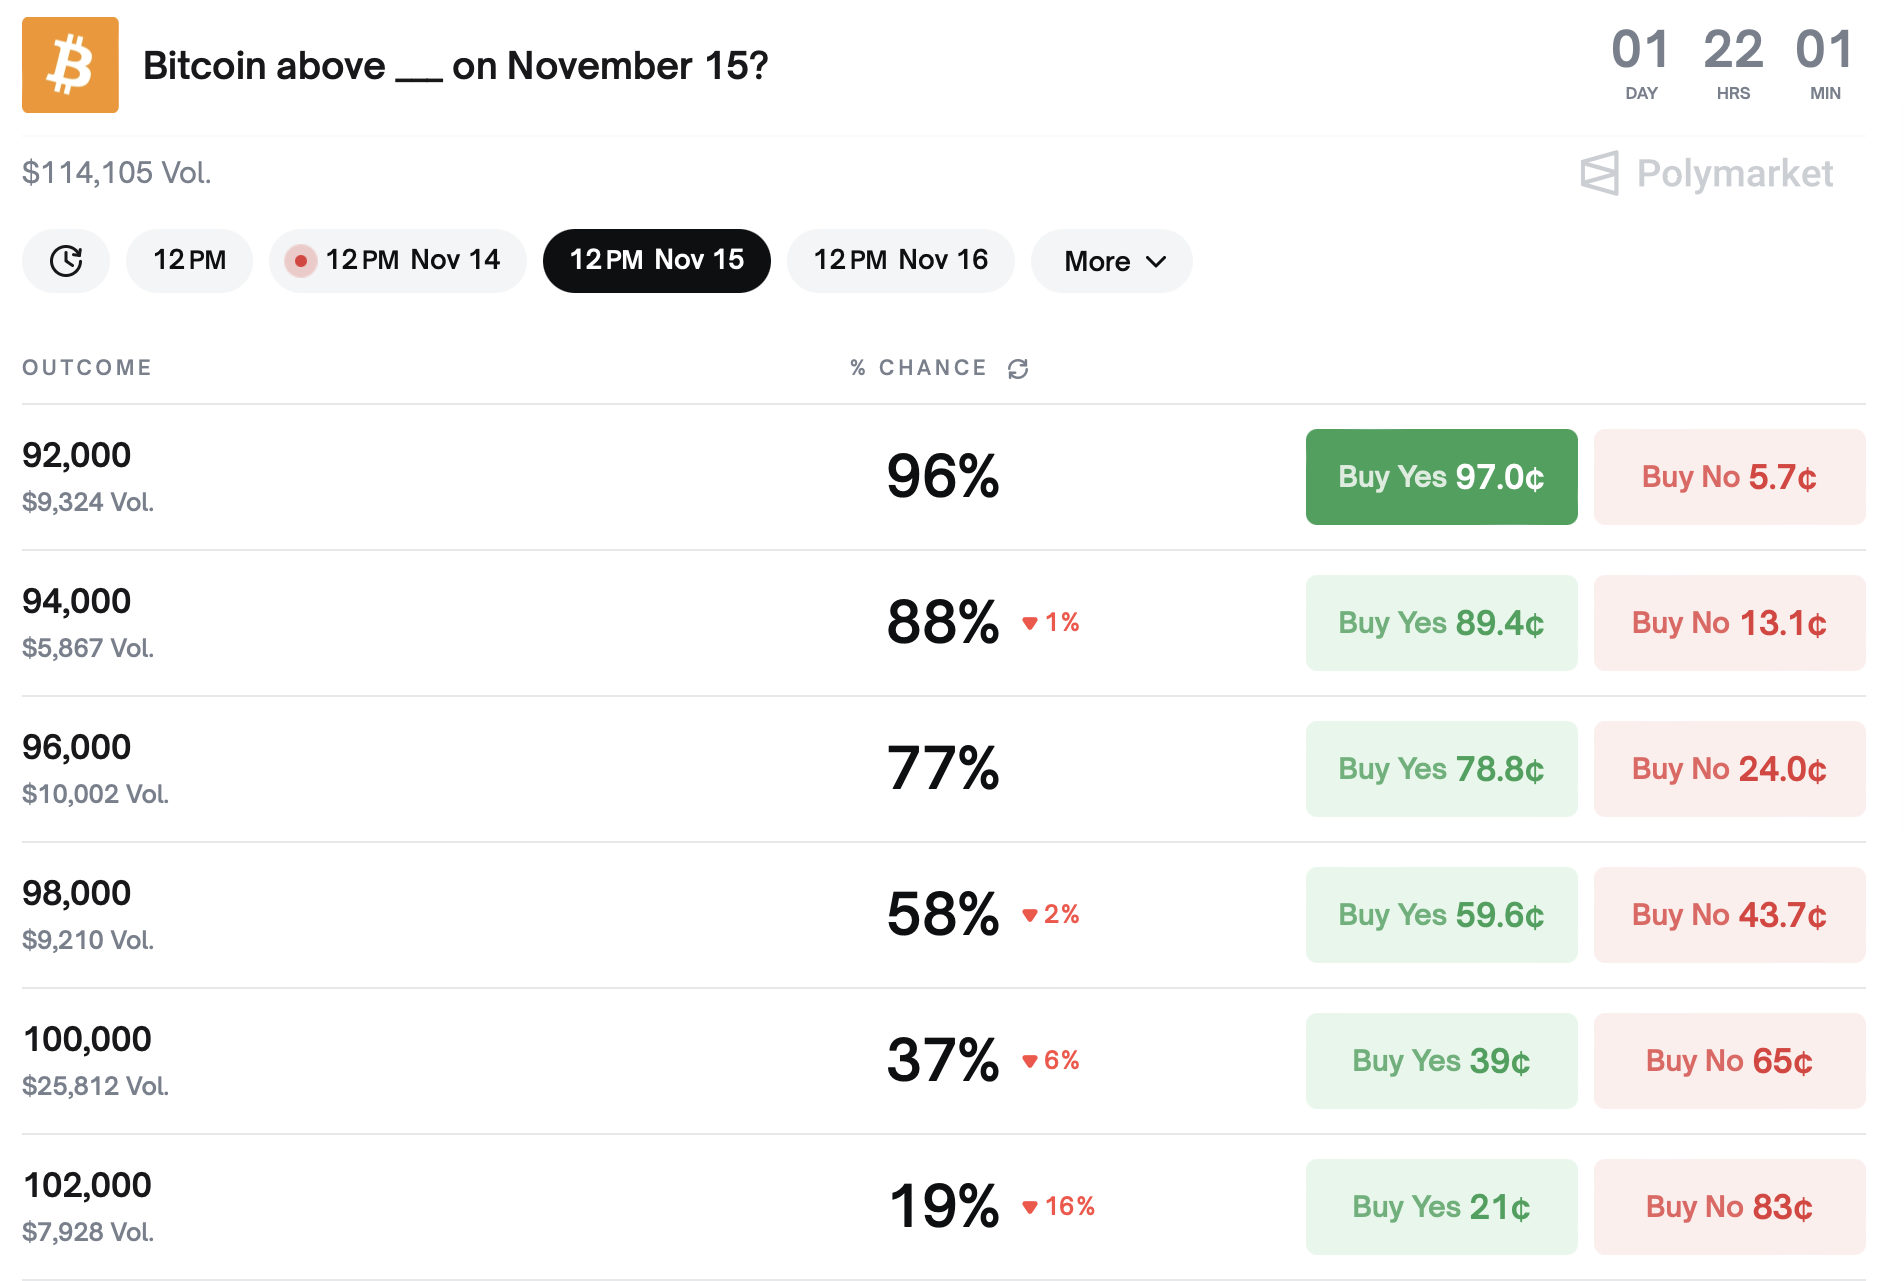Screen dimensions: 1904x1281
Task: Open the past markets clock icon
Action: tap(66, 261)
